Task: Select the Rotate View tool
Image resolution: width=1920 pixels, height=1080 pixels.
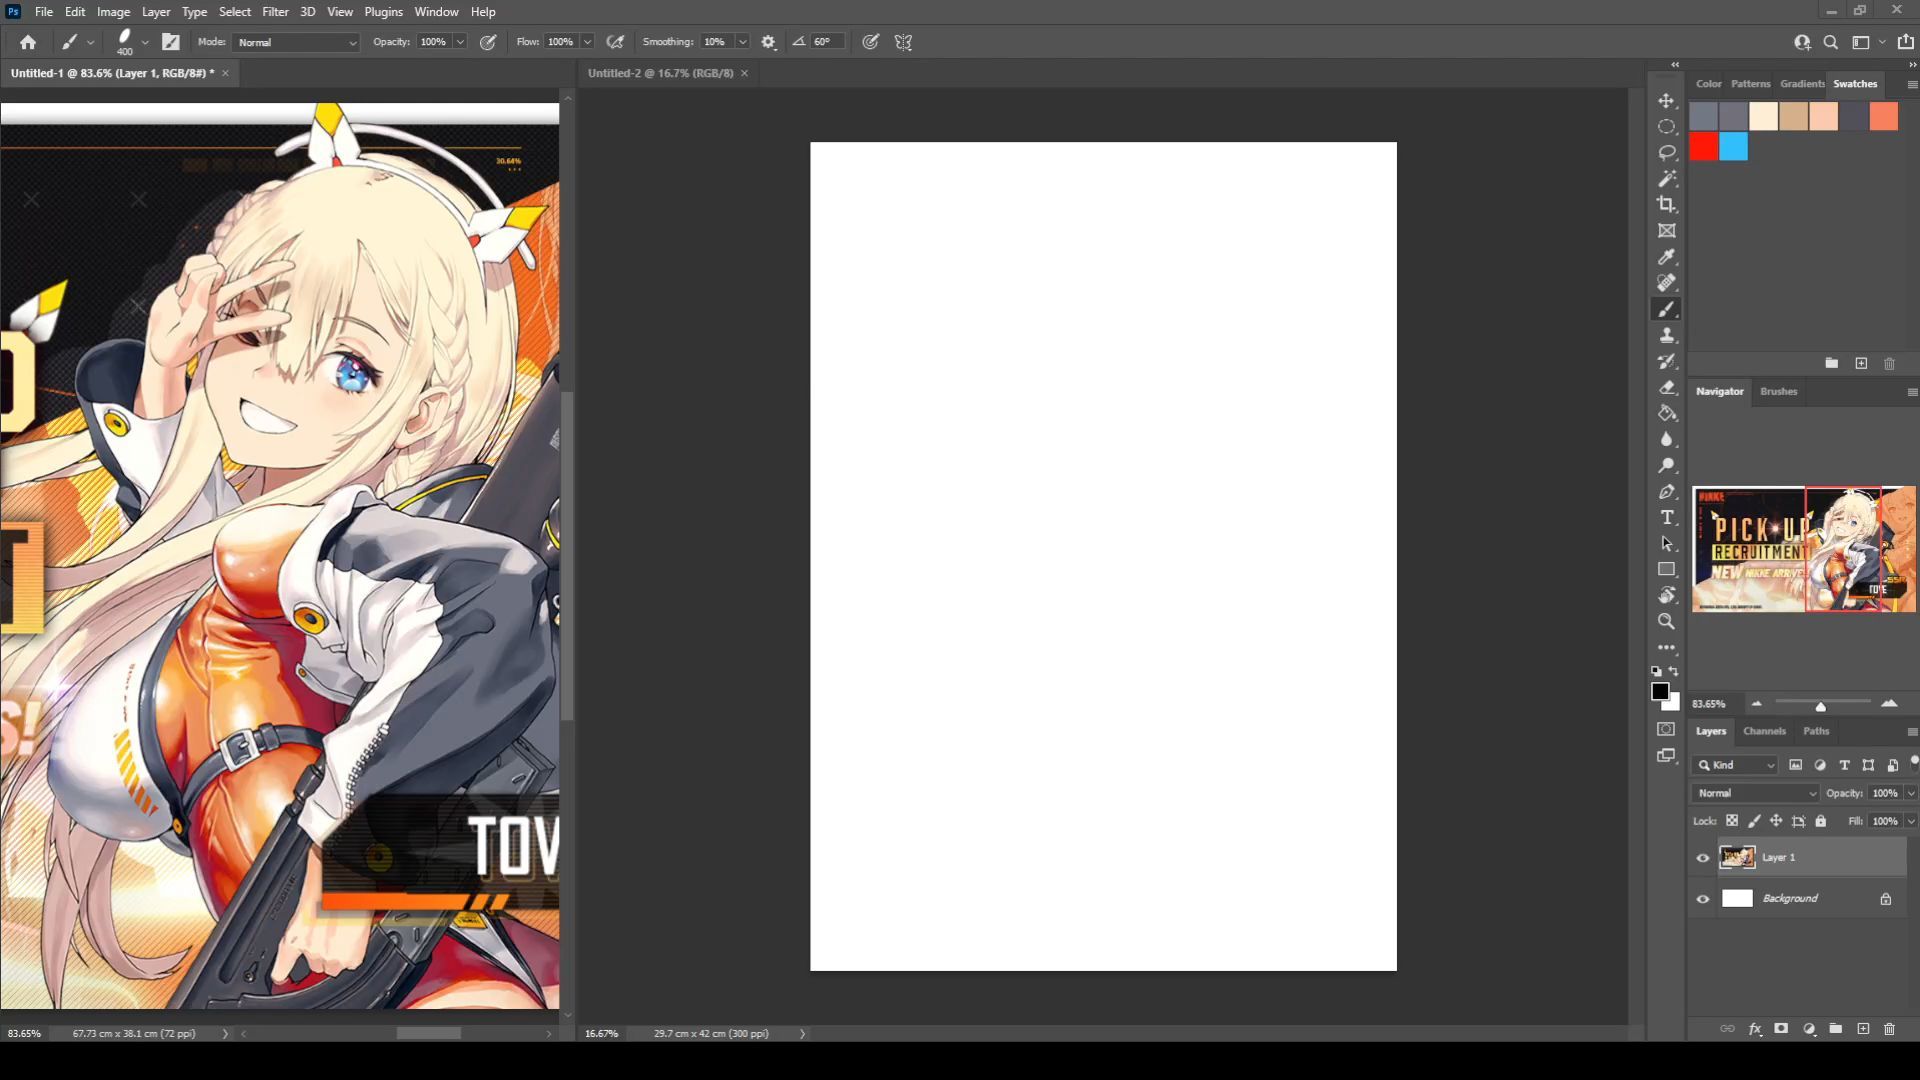Action: click(x=1666, y=595)
